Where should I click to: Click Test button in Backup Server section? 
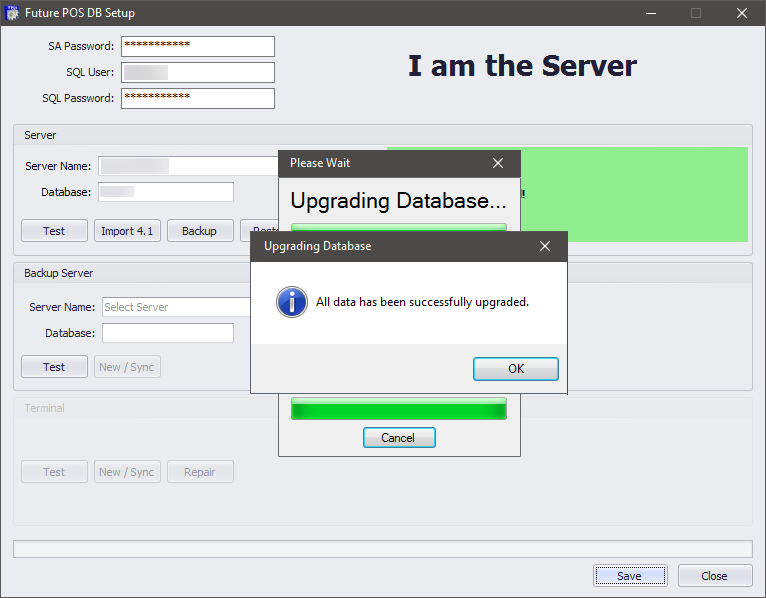click(54, 366)
